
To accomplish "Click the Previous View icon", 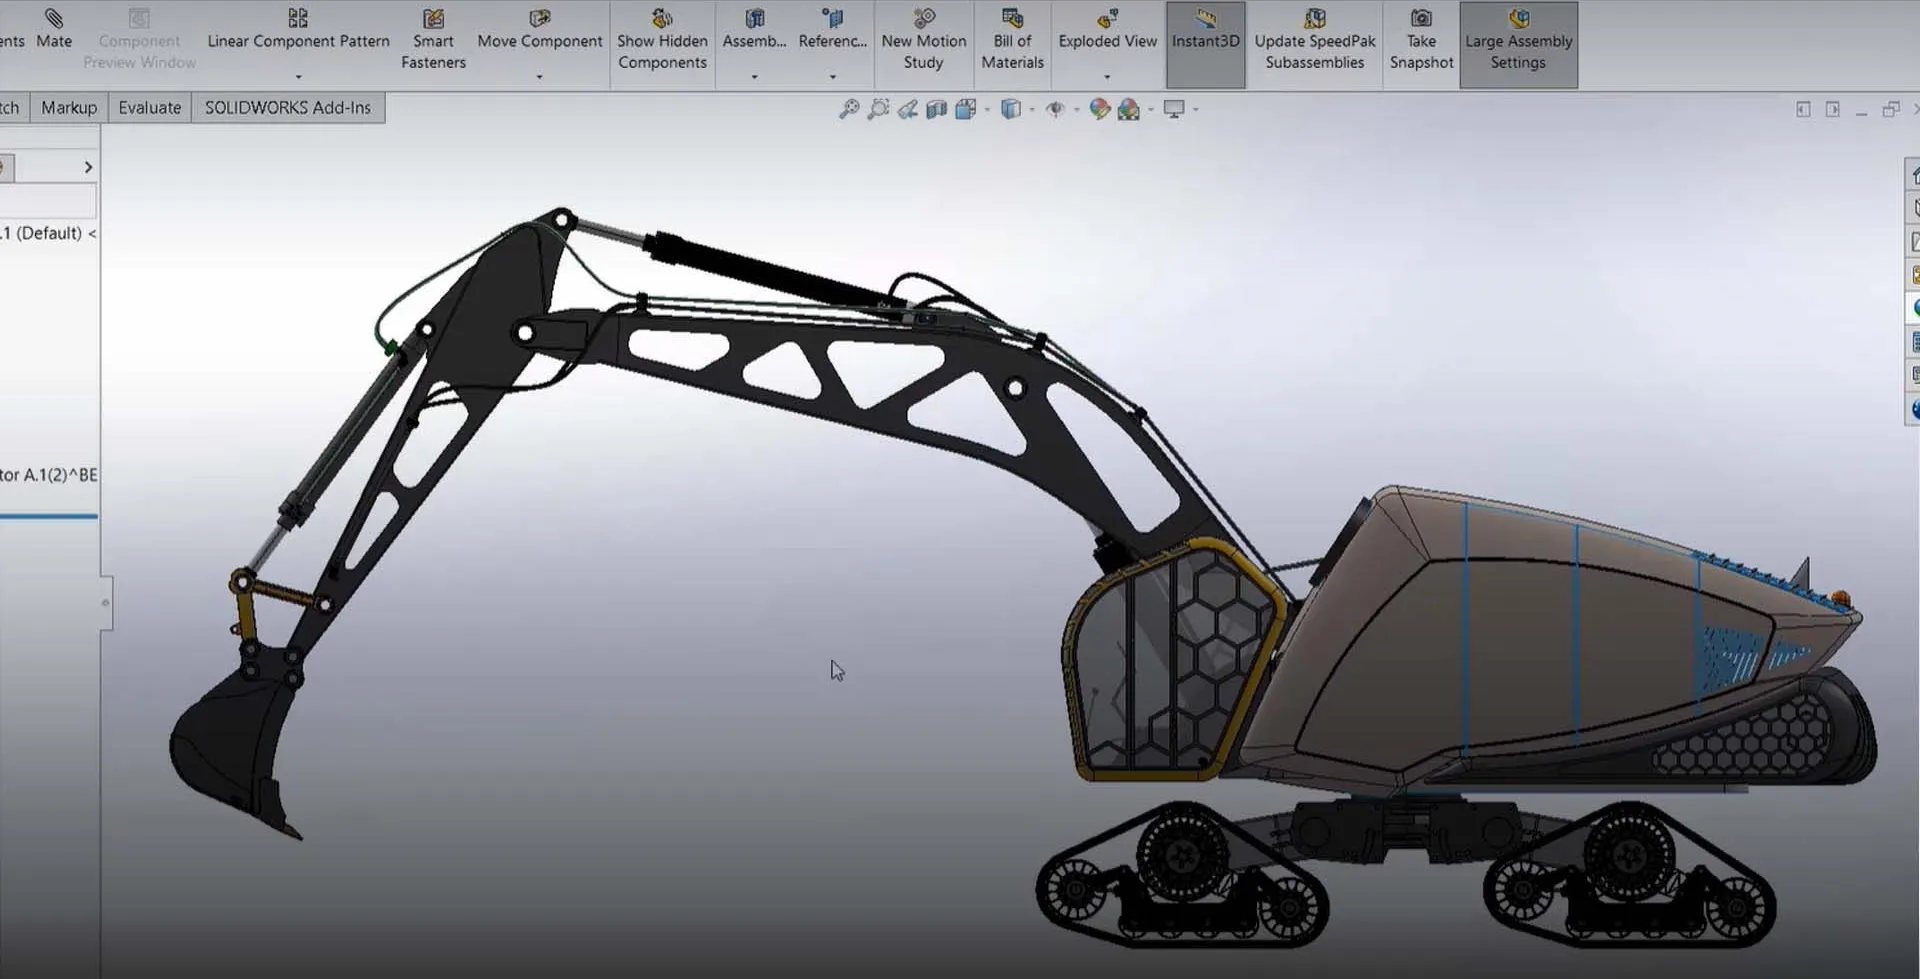I will (x=907, y=109).
